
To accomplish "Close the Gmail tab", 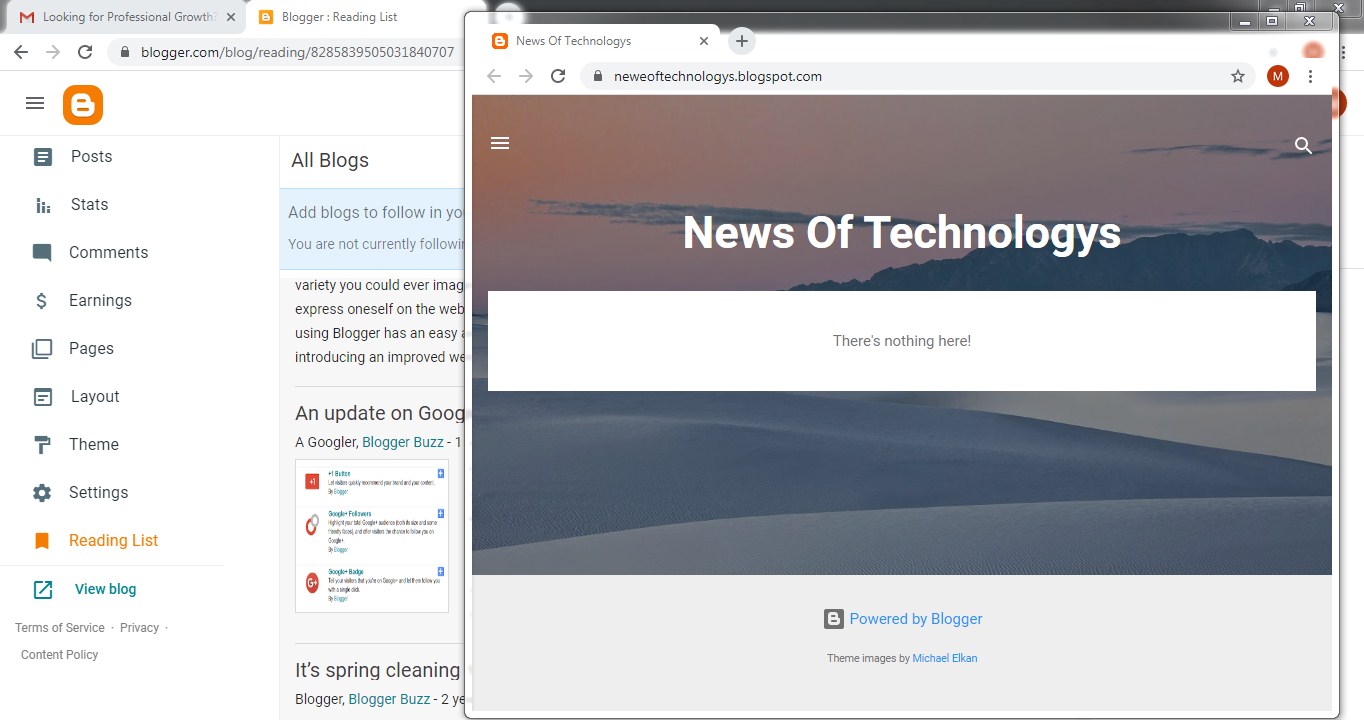I will (x=231, y=17).
